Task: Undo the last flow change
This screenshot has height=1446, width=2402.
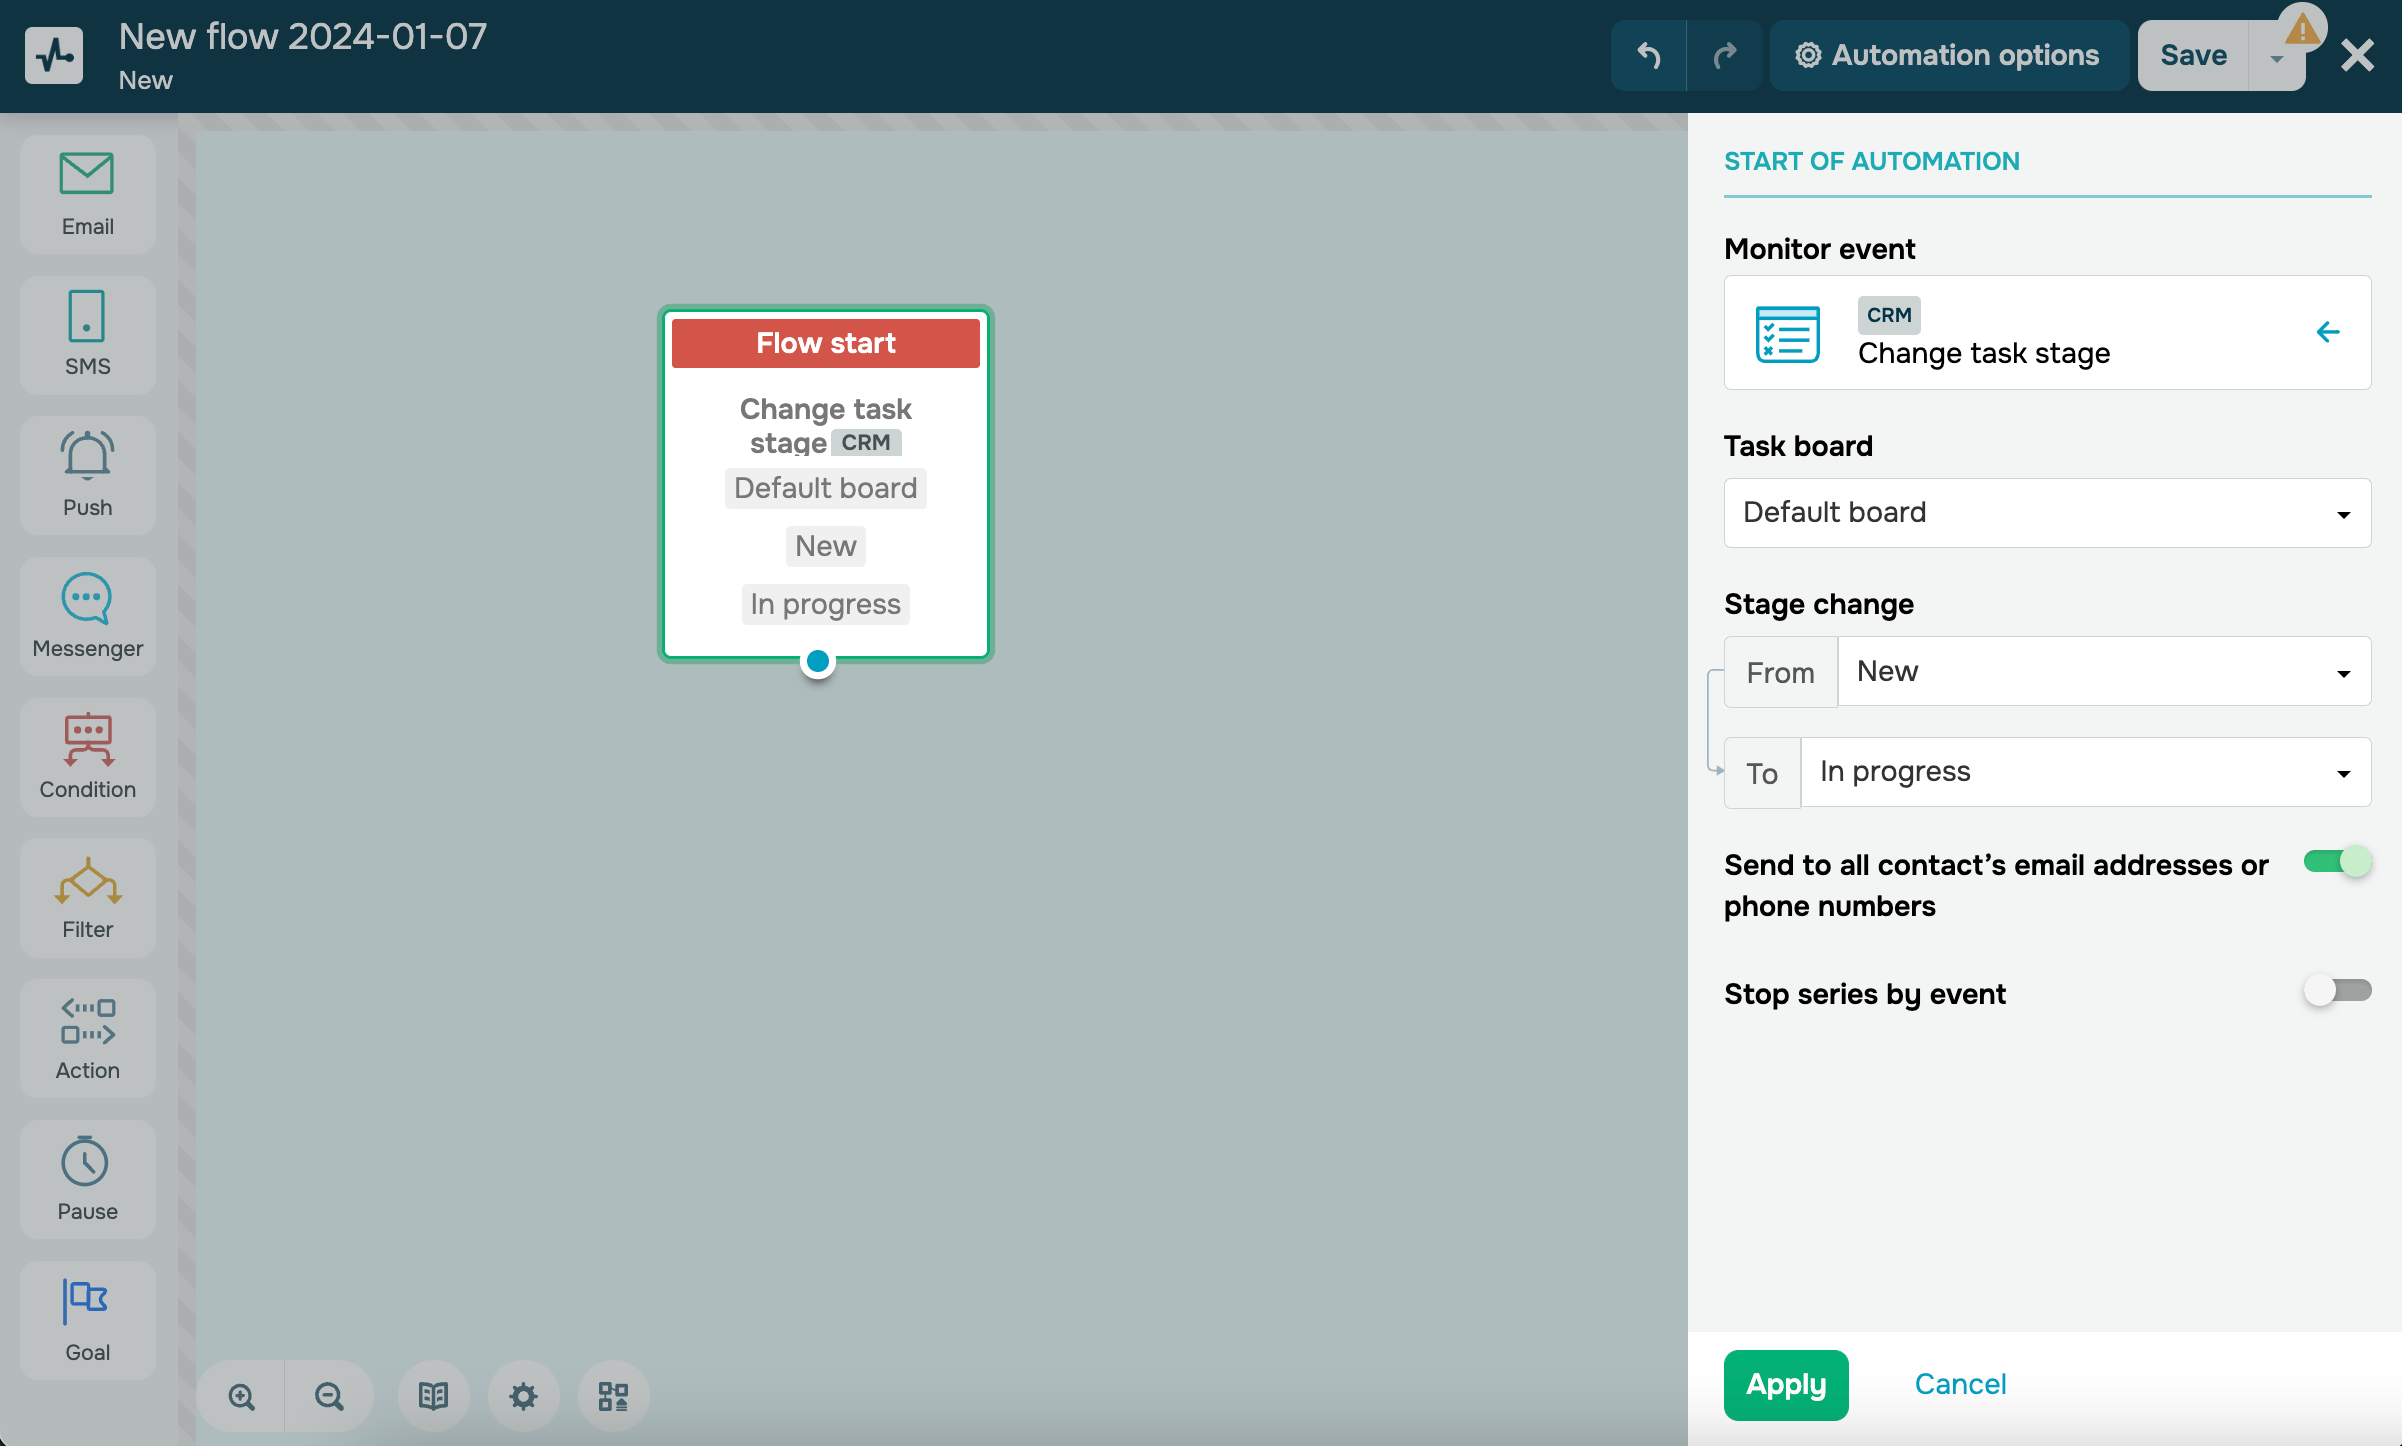Action: coord(1648,55)
